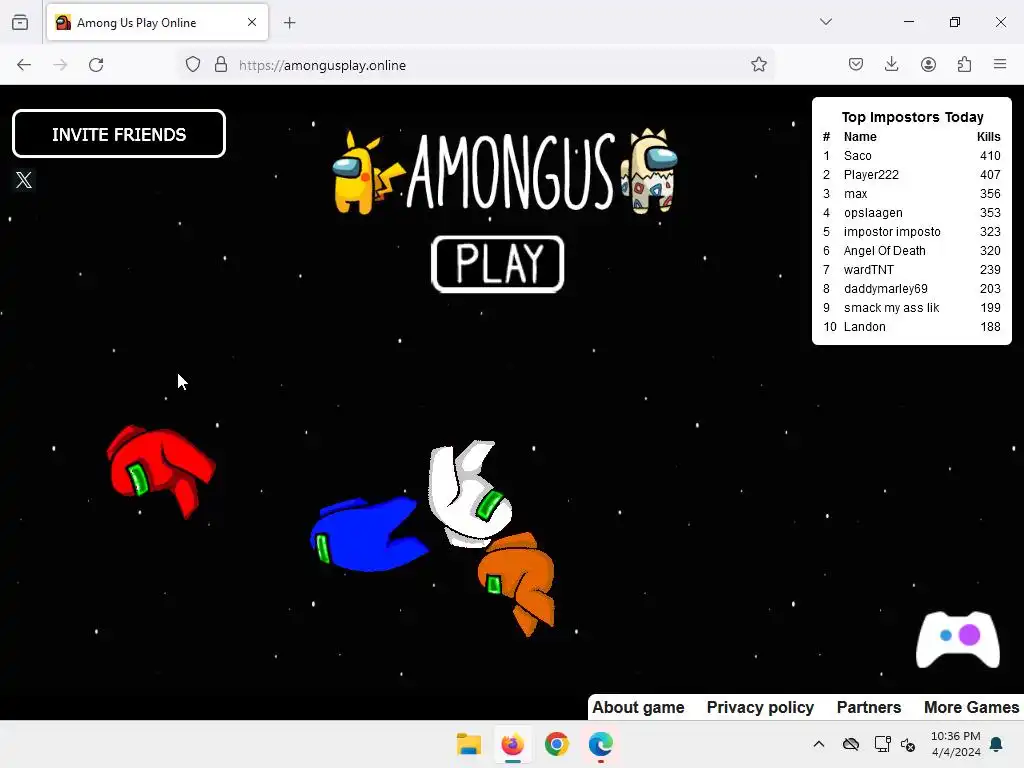Open File Explorer from the taskbar
Viewport: 1024px width, 768px height.
pyautogui.click(x=468, y=744)
